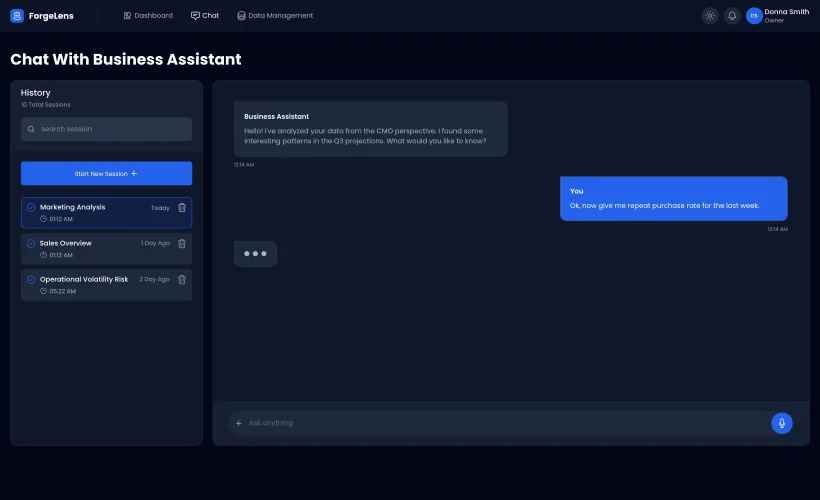The height and width of the screenshot is (500, 820).
Task: Open the notifications bell icon
Action: point(732,16)
